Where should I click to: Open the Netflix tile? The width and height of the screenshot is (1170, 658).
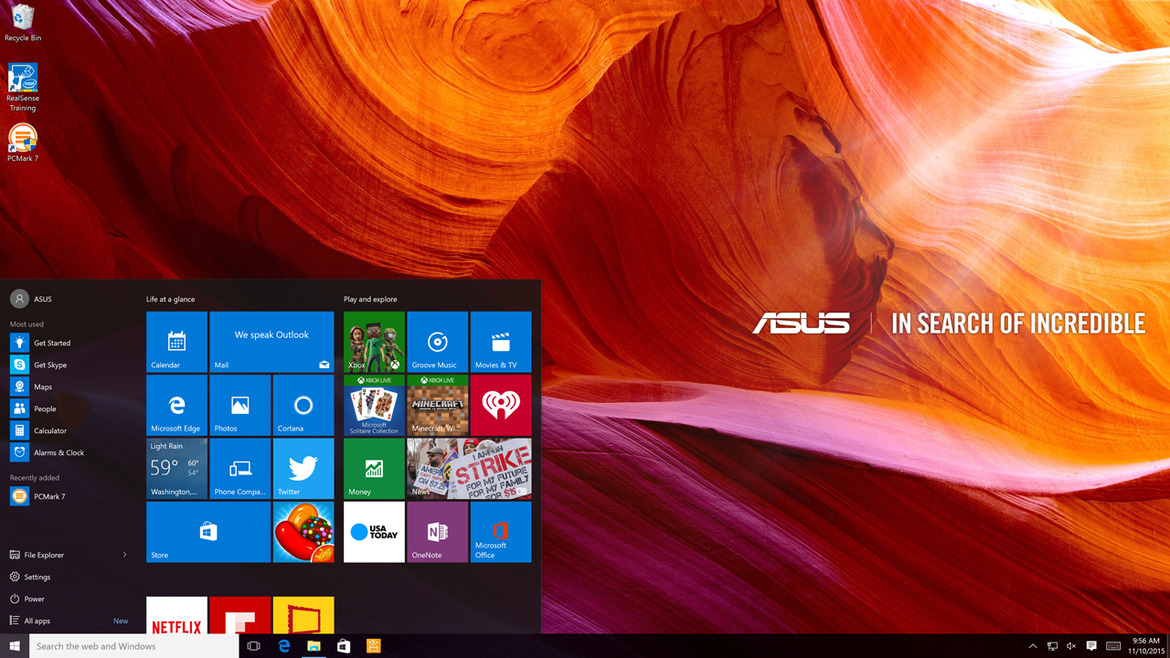[177, 615]
